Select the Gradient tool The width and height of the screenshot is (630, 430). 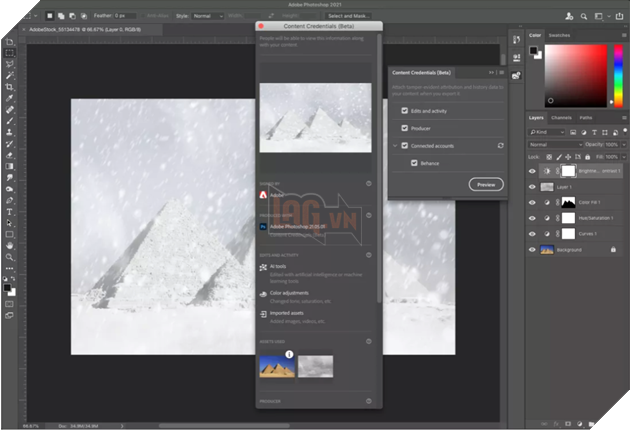(10, 166)
